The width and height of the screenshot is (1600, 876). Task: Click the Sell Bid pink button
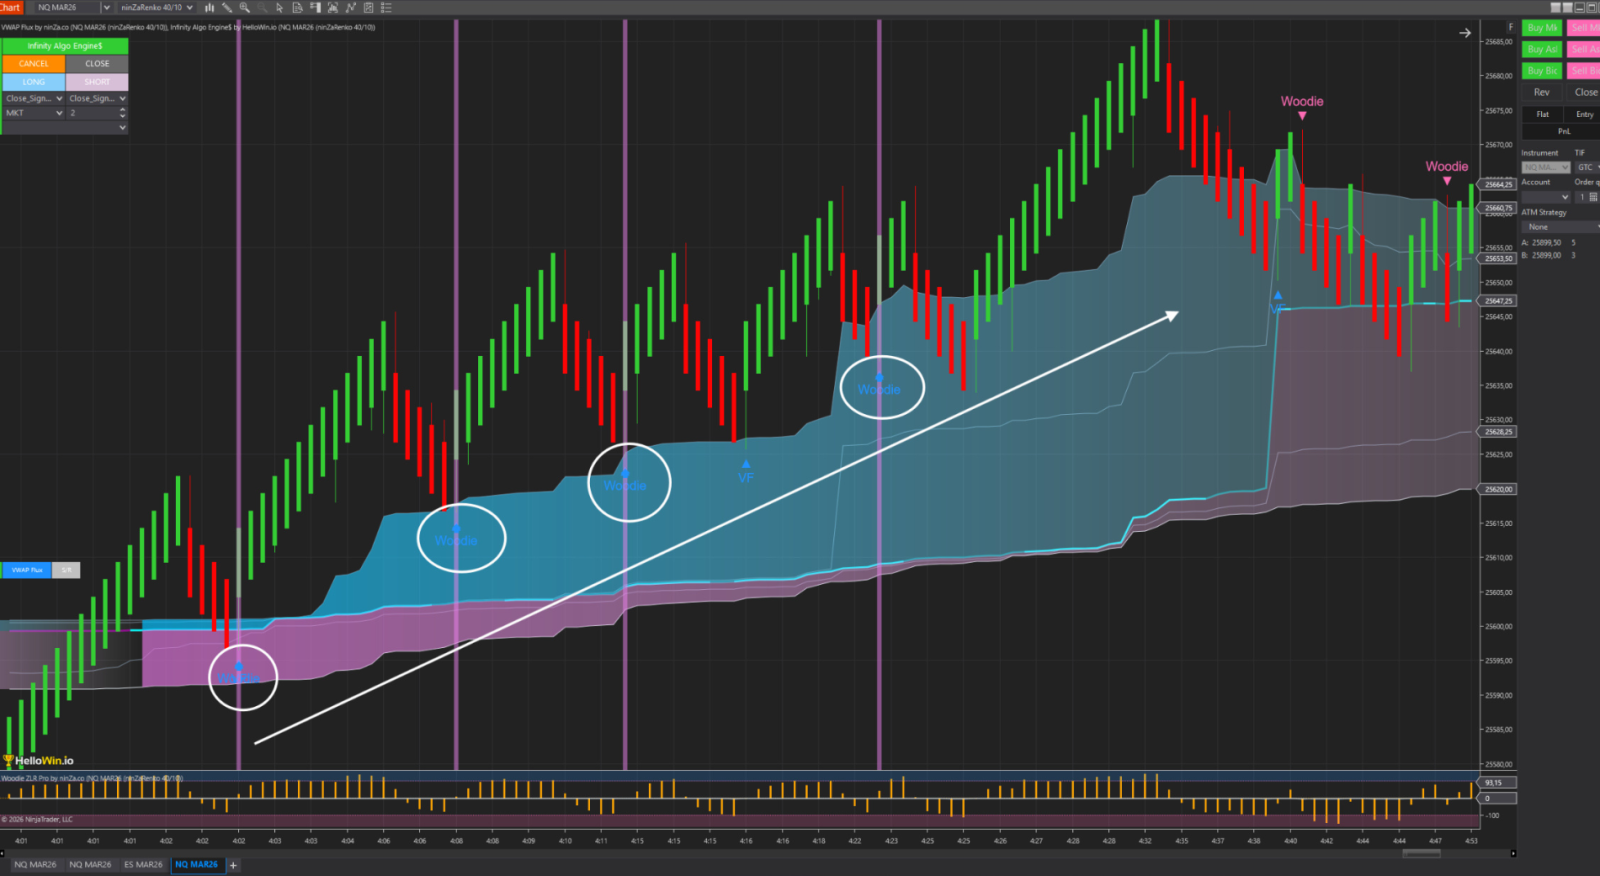pos(1583,71)
